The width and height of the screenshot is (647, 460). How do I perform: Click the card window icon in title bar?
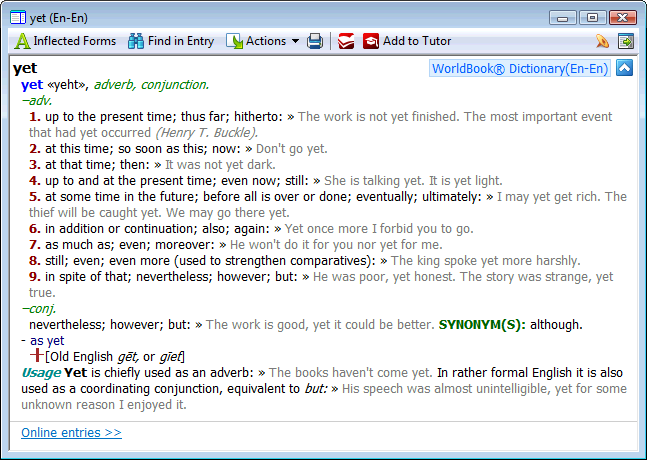[x=18, y=18]
